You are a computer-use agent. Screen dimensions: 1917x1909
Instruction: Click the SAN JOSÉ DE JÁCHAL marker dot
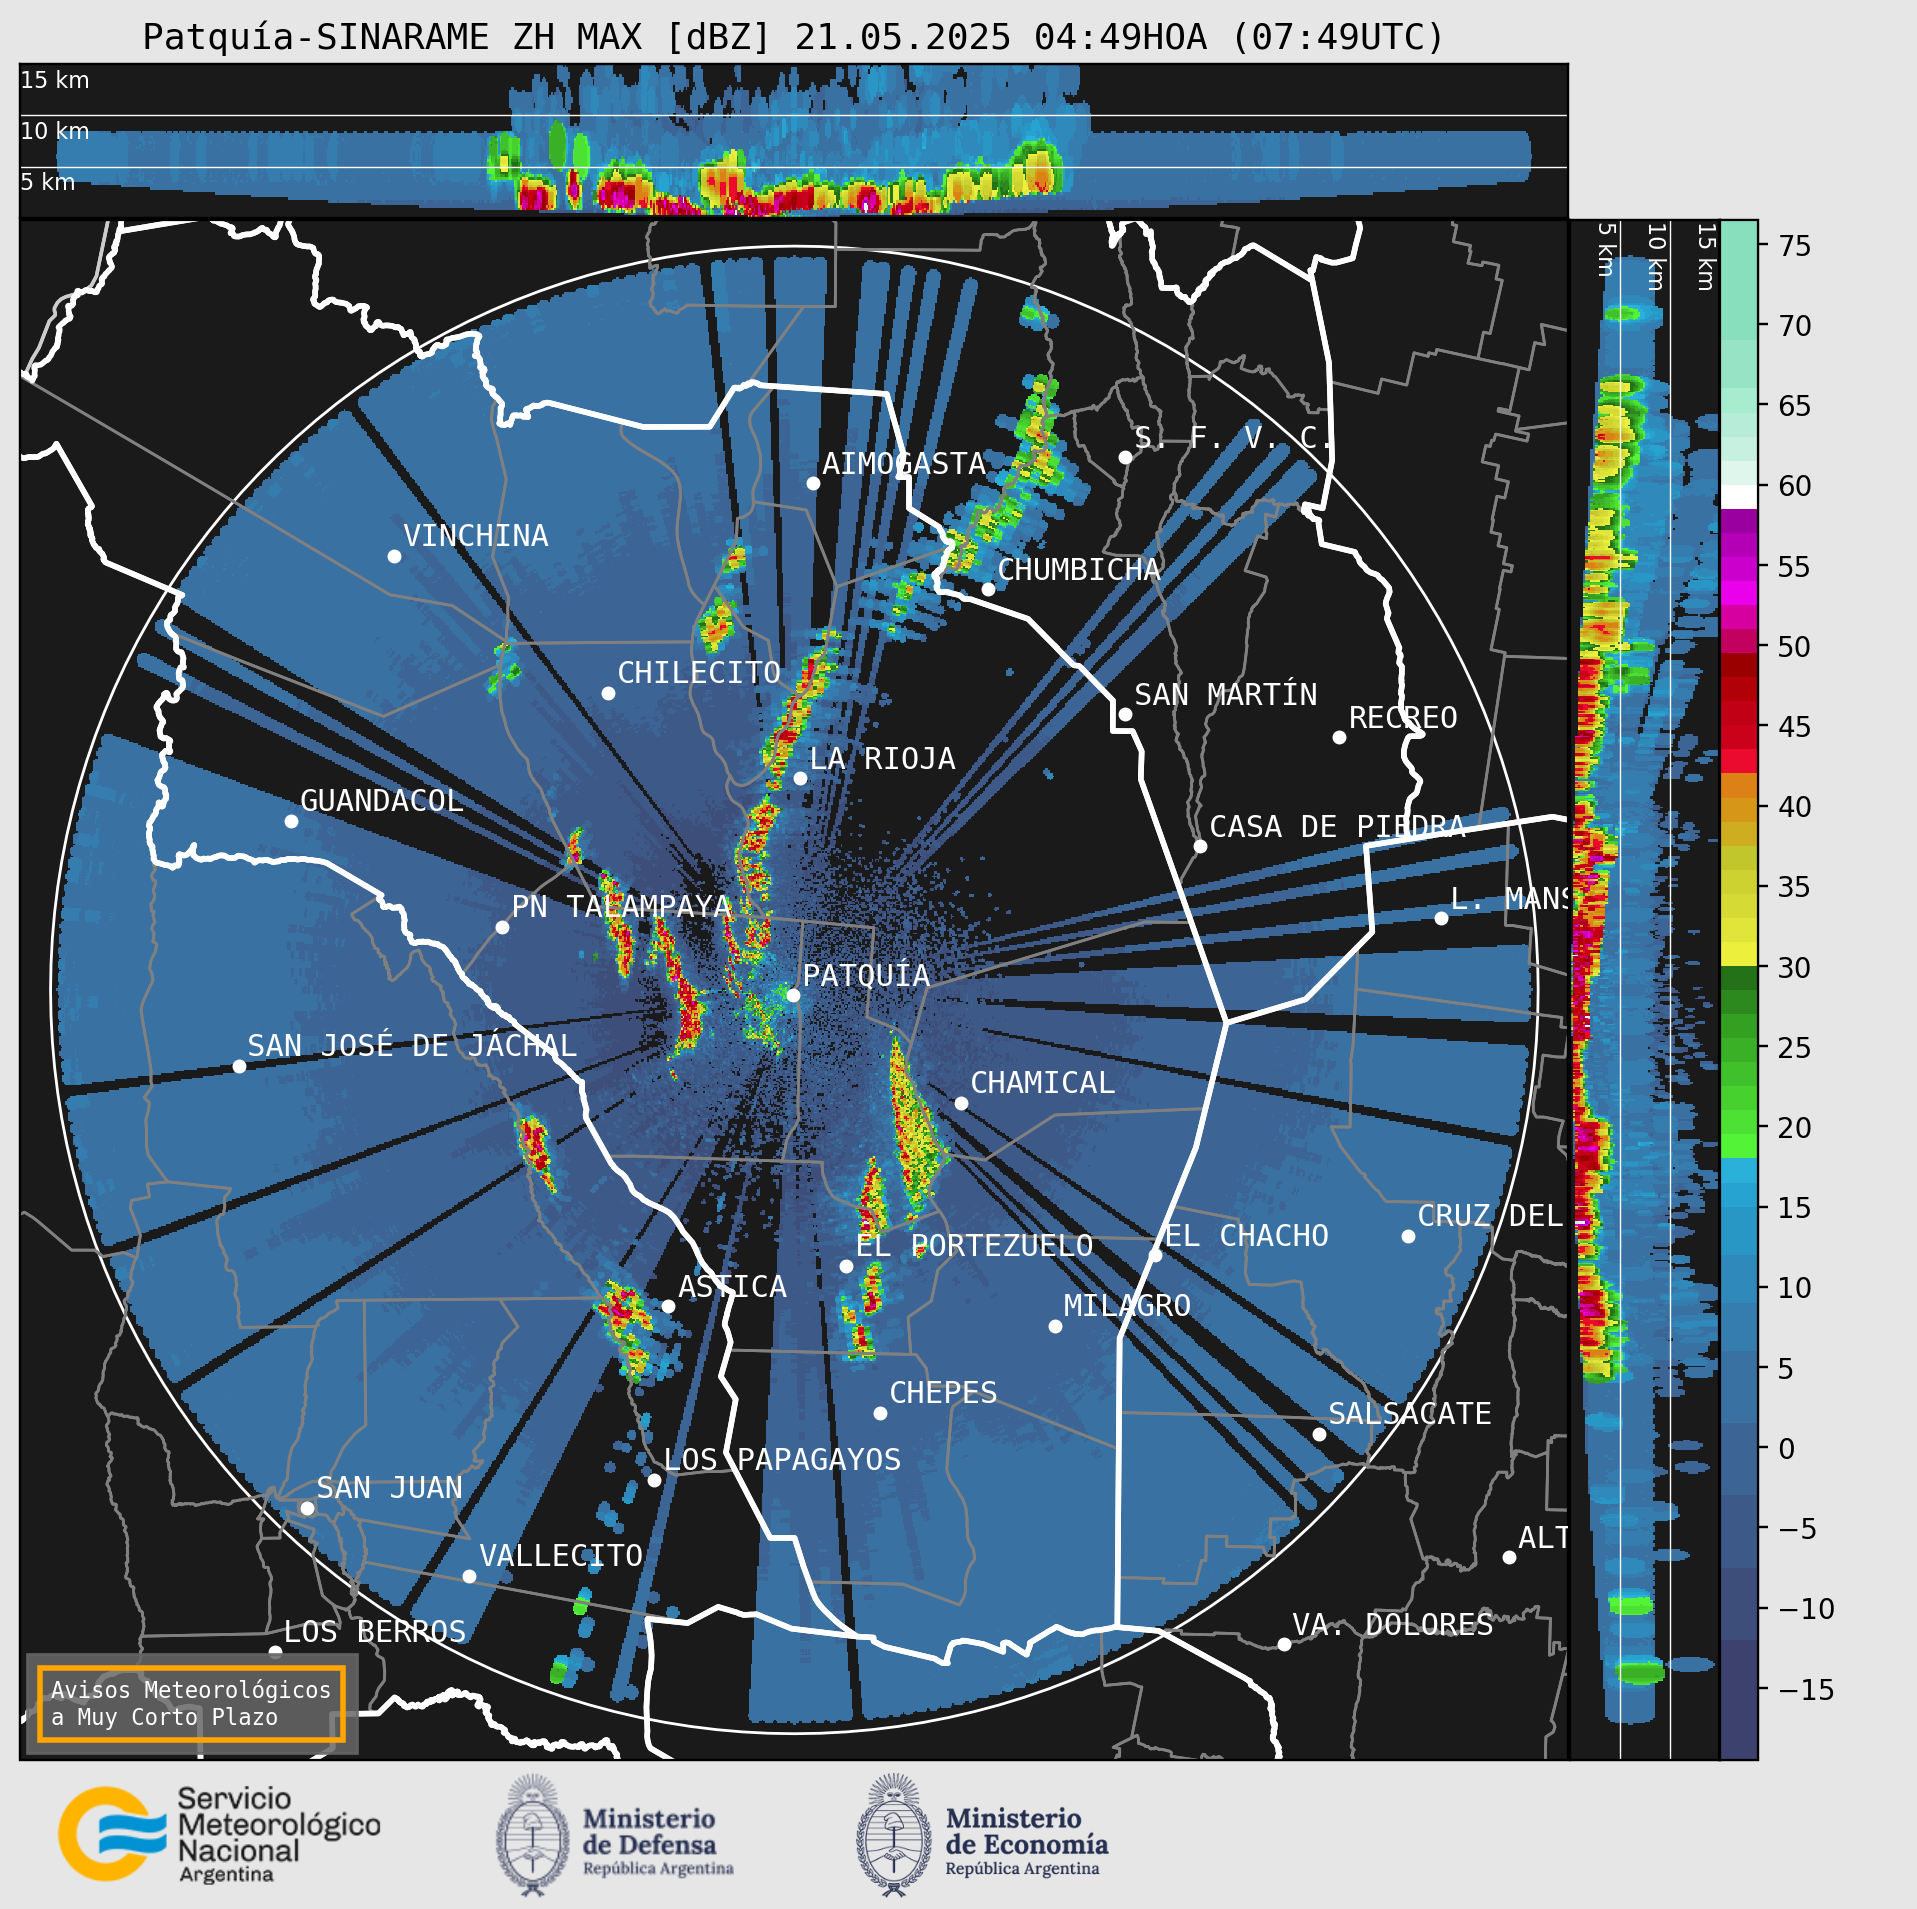[239, 1066]
